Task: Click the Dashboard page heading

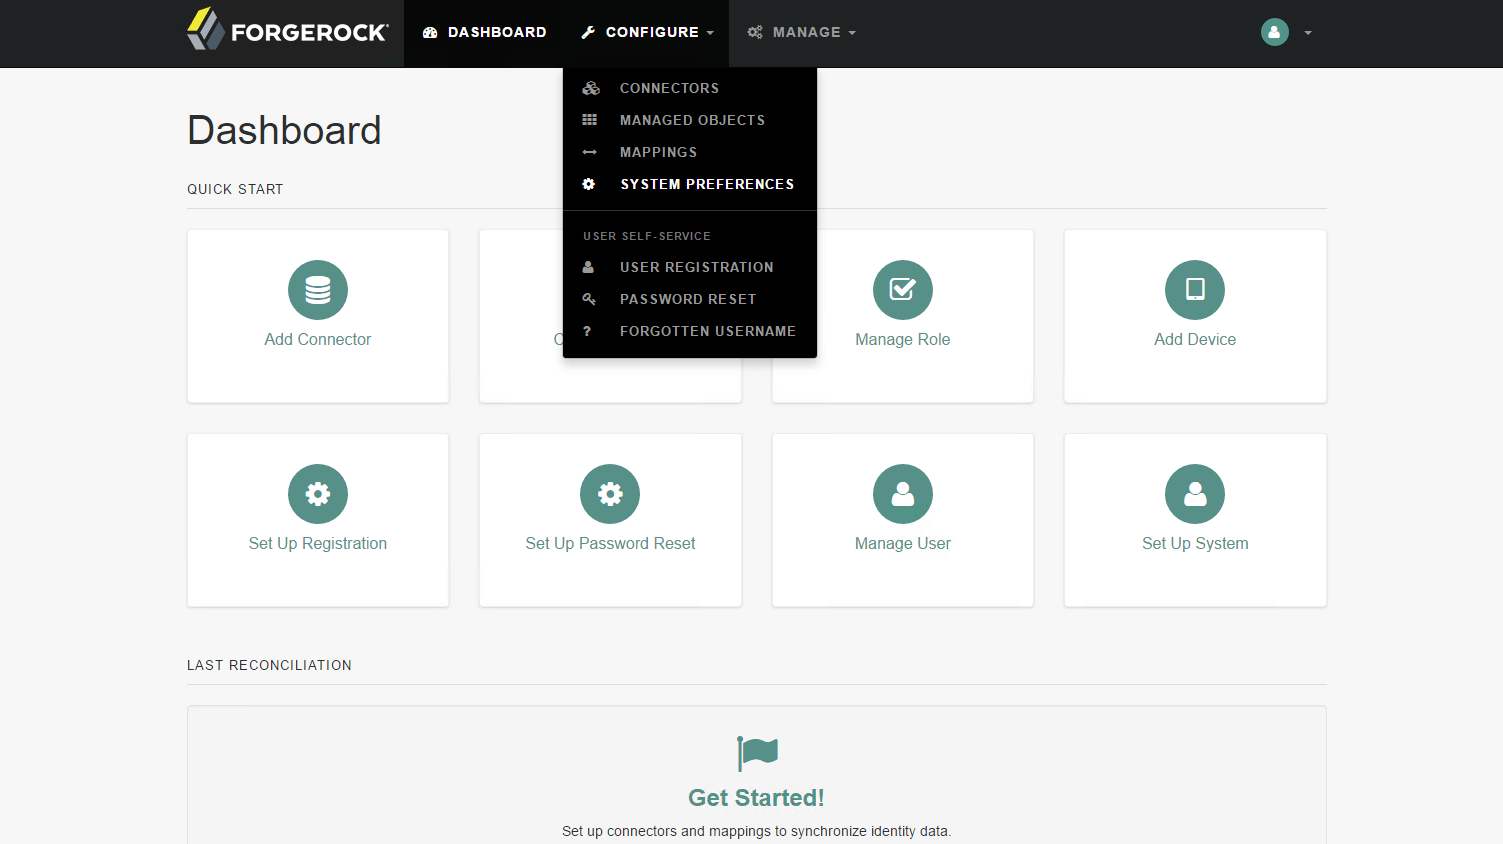Action: (284, 130)
